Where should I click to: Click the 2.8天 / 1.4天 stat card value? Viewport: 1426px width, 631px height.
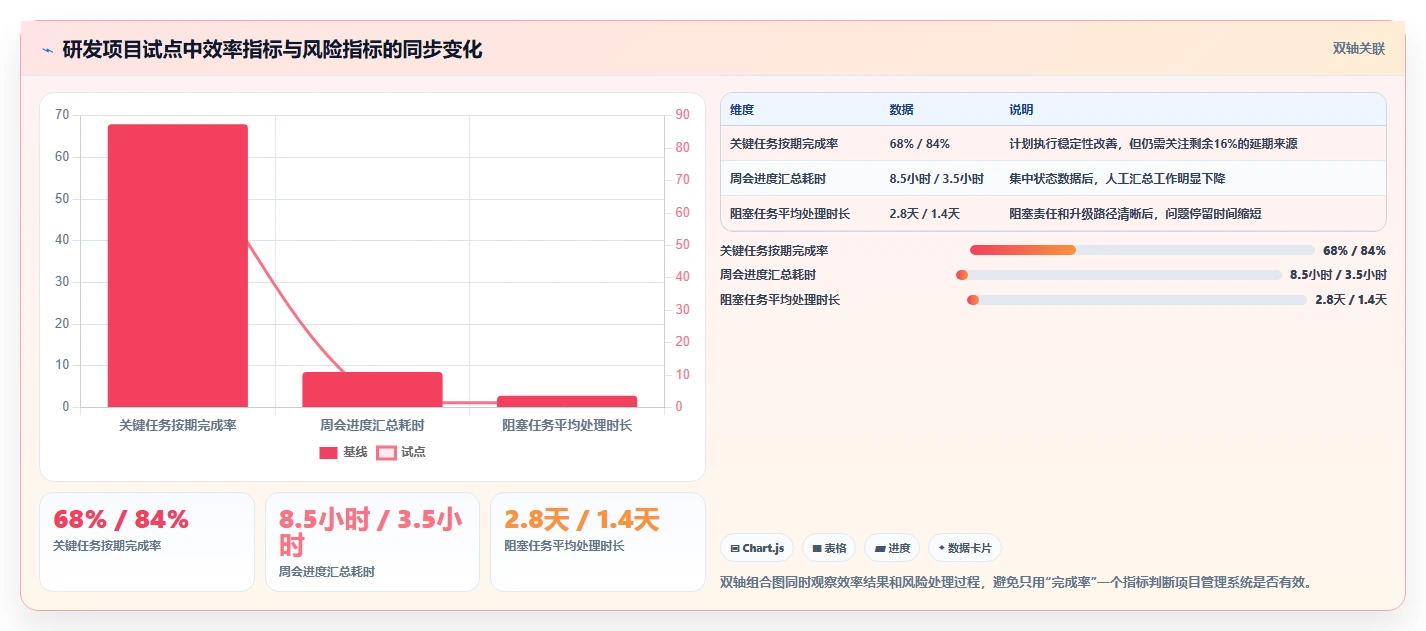582,520
